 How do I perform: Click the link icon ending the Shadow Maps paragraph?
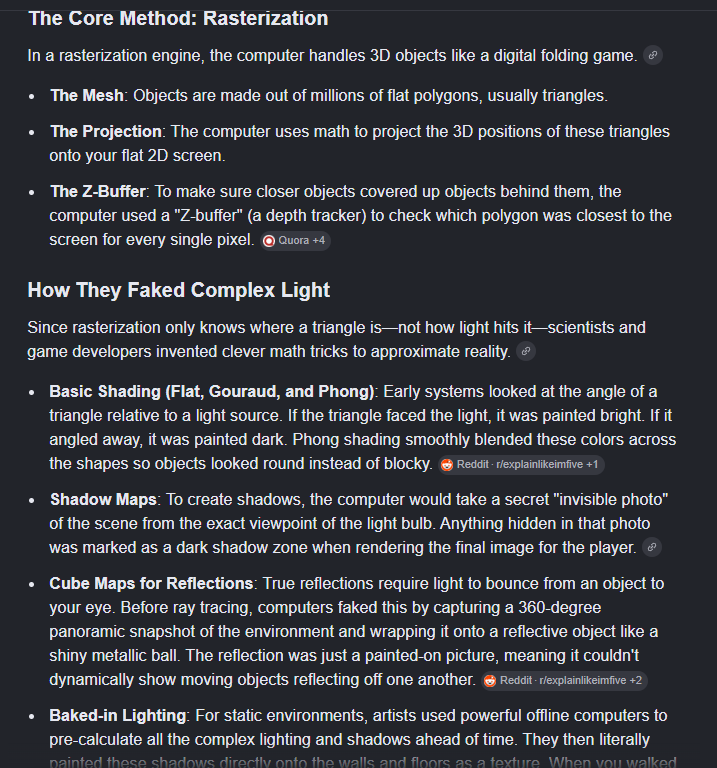(x=652, y=547)
